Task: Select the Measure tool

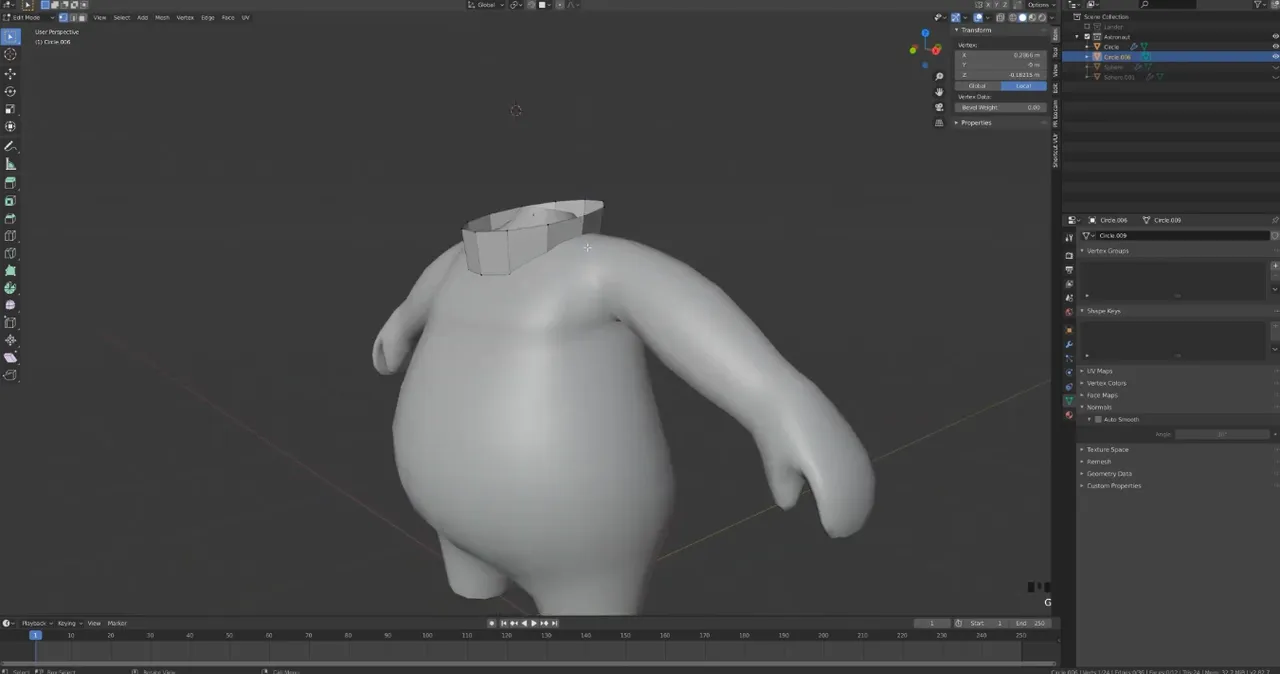Action: click(10, 164)
